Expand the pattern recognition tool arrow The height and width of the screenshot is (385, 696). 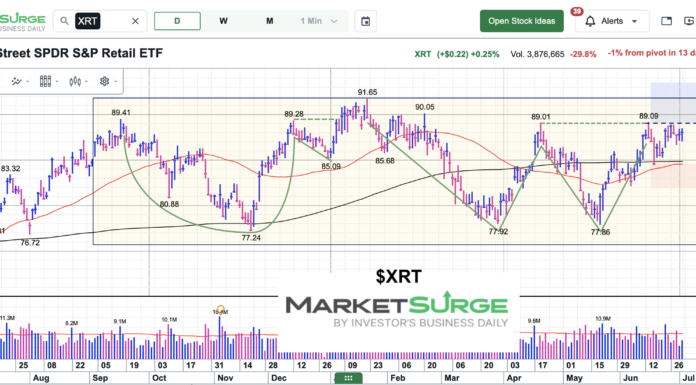[x=28, y=82]
